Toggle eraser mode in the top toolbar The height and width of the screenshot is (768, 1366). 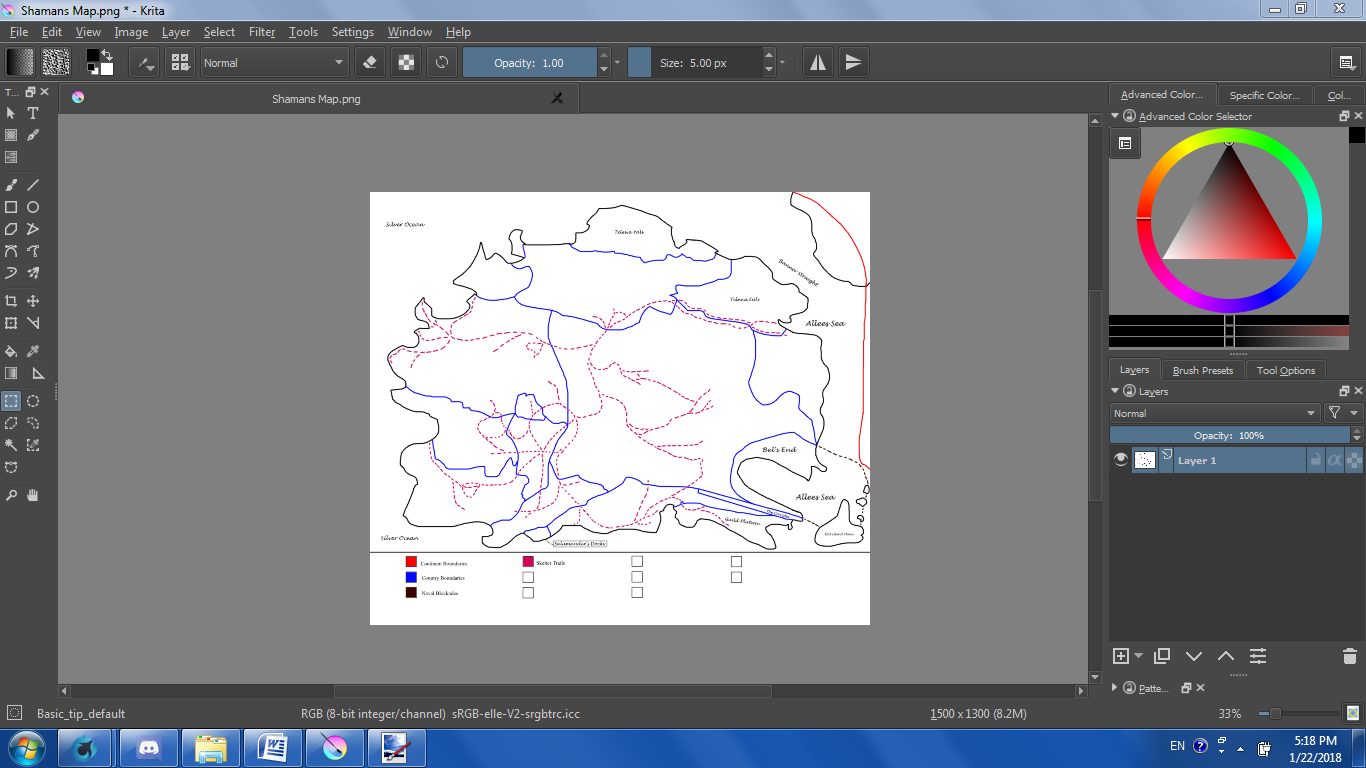[370, 63]
